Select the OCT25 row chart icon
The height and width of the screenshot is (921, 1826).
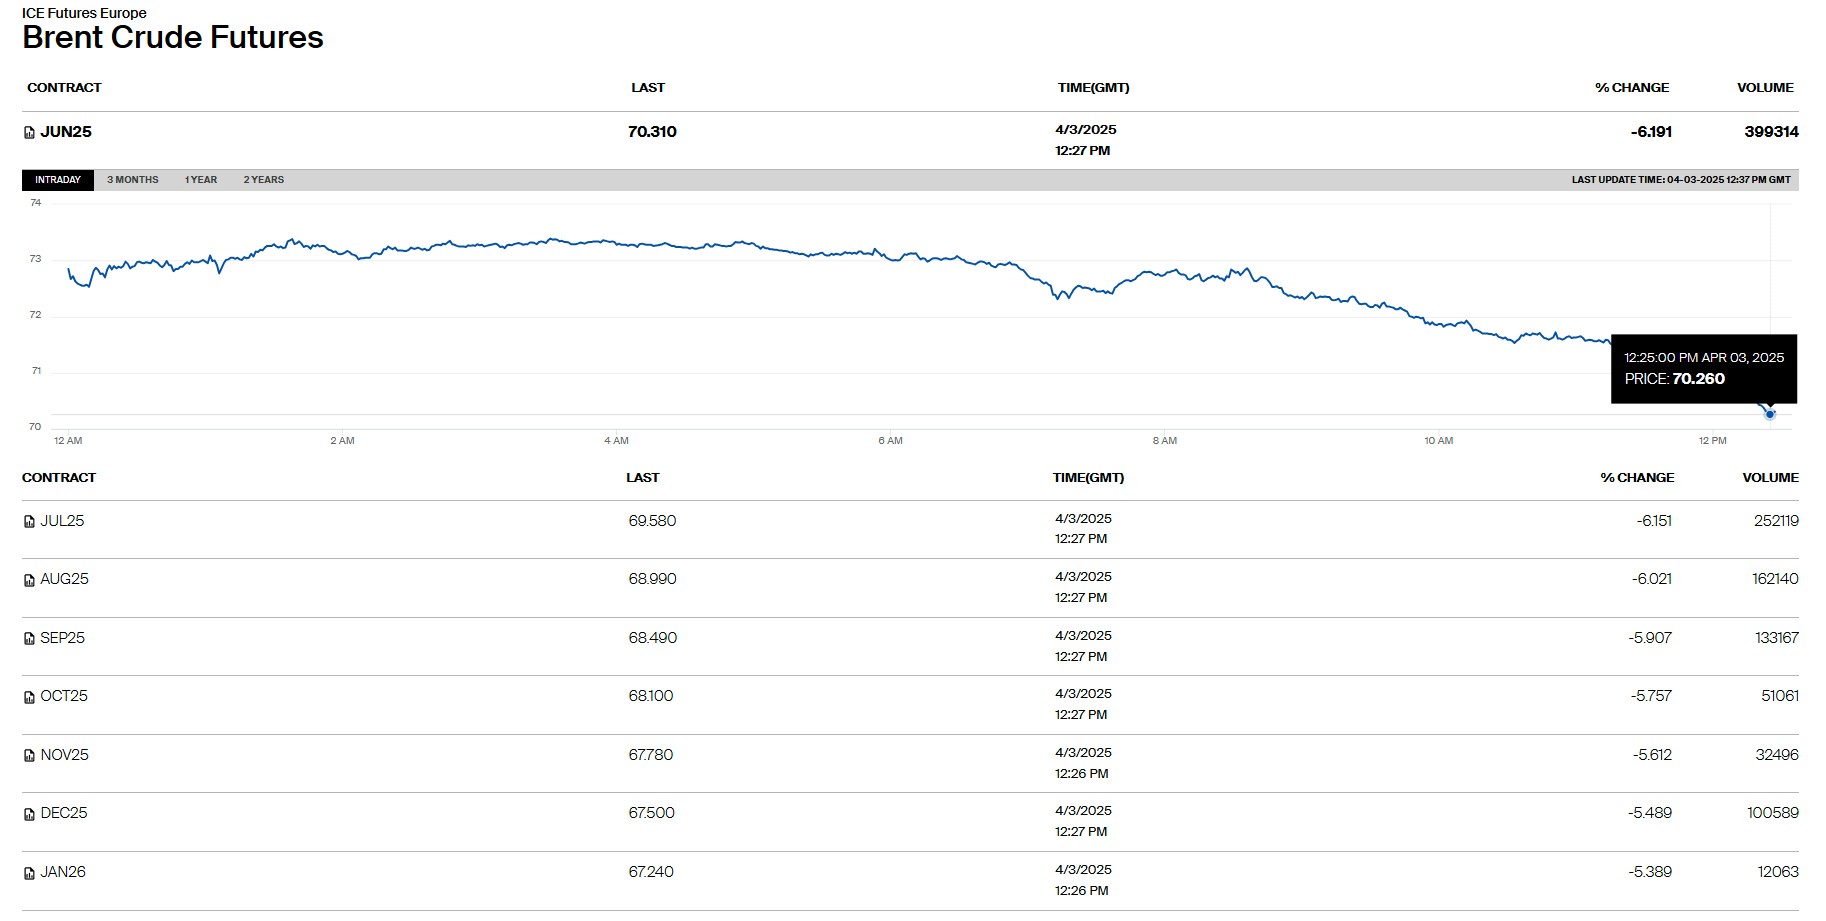click(29, 697)
